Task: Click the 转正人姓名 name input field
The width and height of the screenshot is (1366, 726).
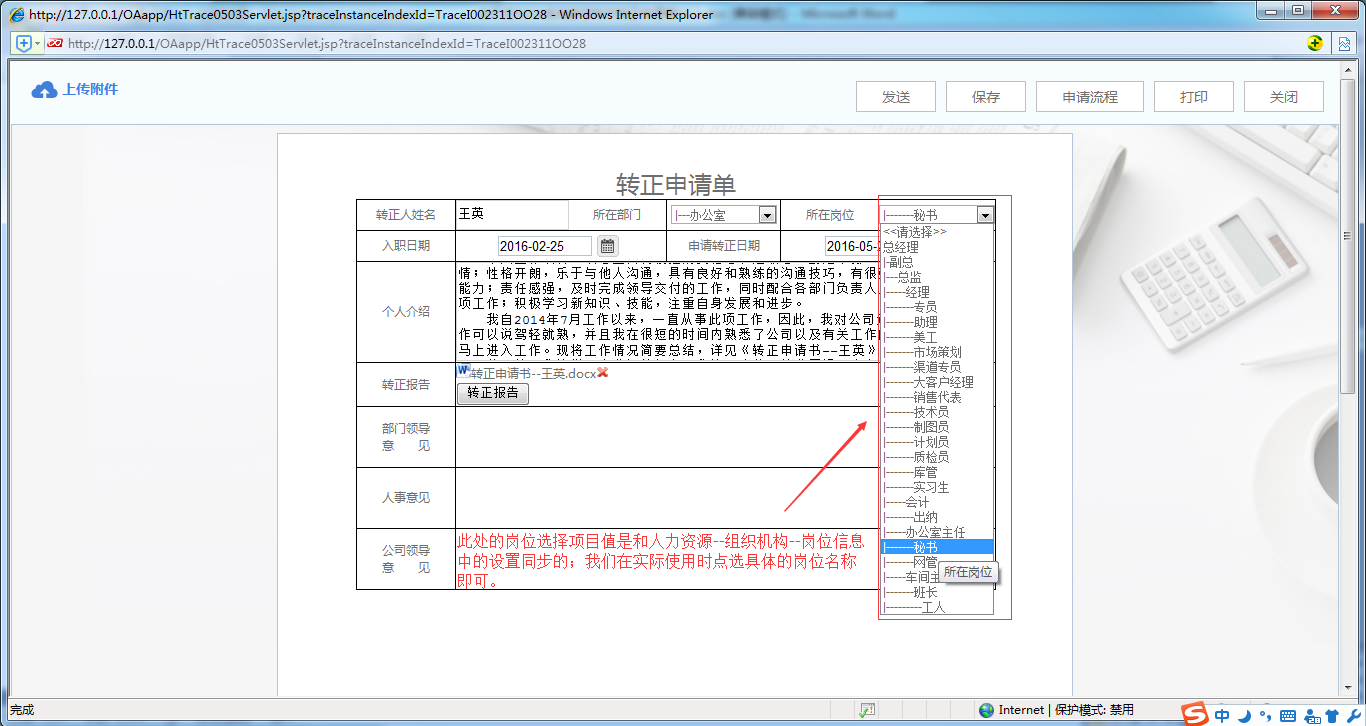Action: [x=511, y=215]
